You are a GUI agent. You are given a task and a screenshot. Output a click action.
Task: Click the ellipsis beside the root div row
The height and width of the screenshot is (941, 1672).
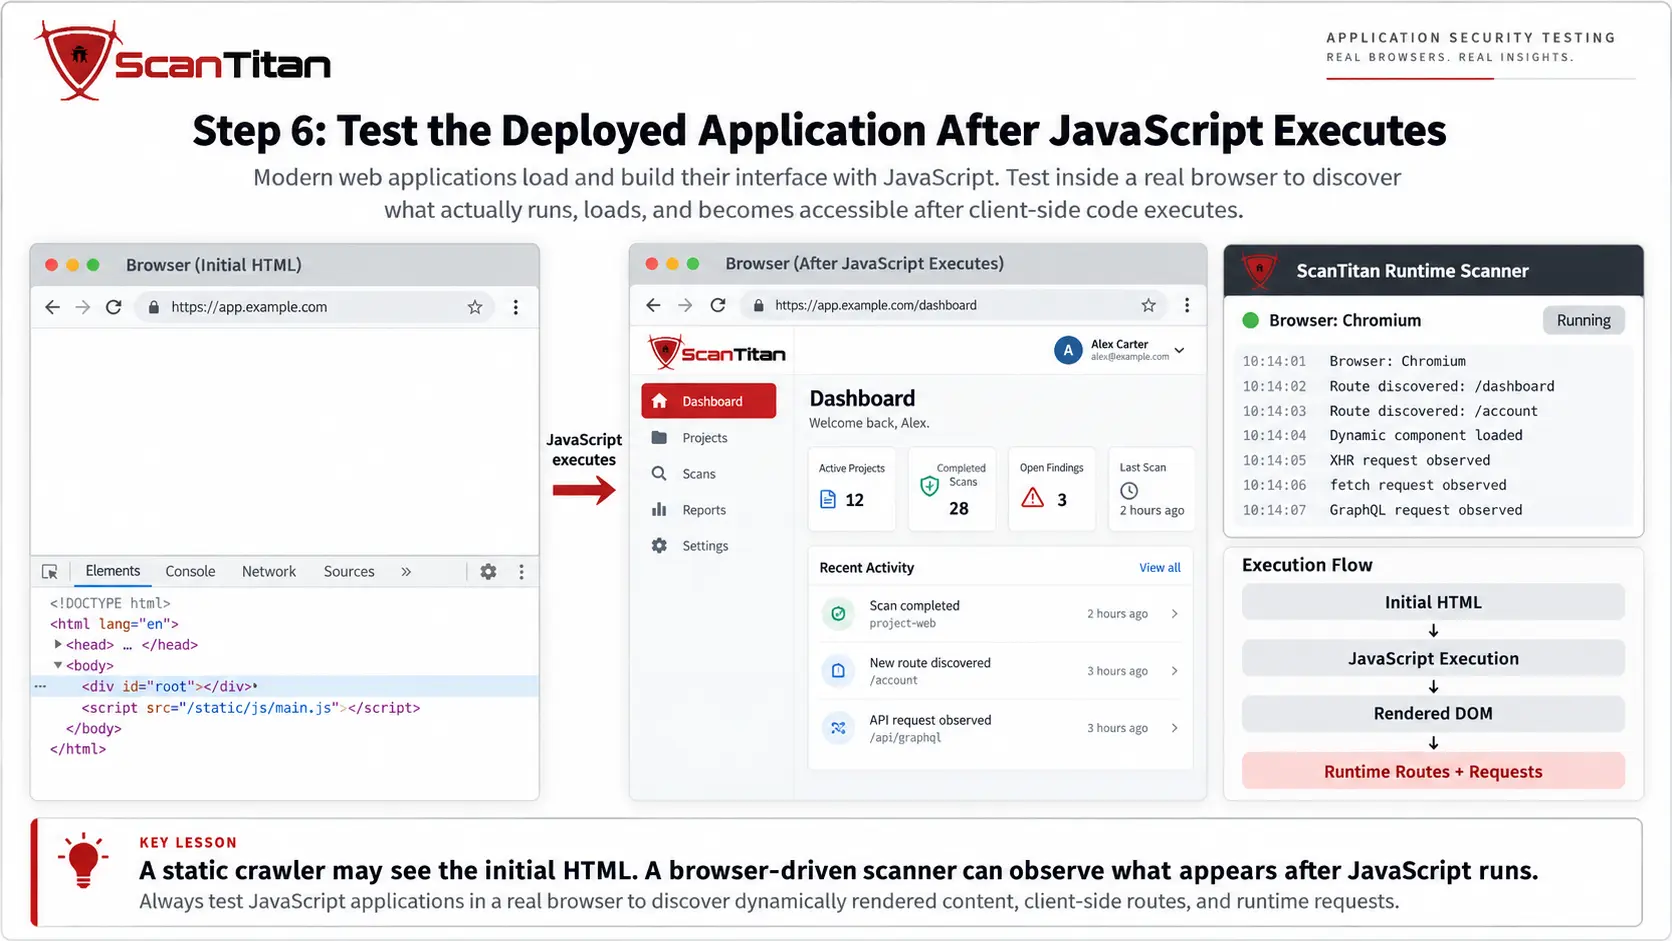[x=40, y=686]
